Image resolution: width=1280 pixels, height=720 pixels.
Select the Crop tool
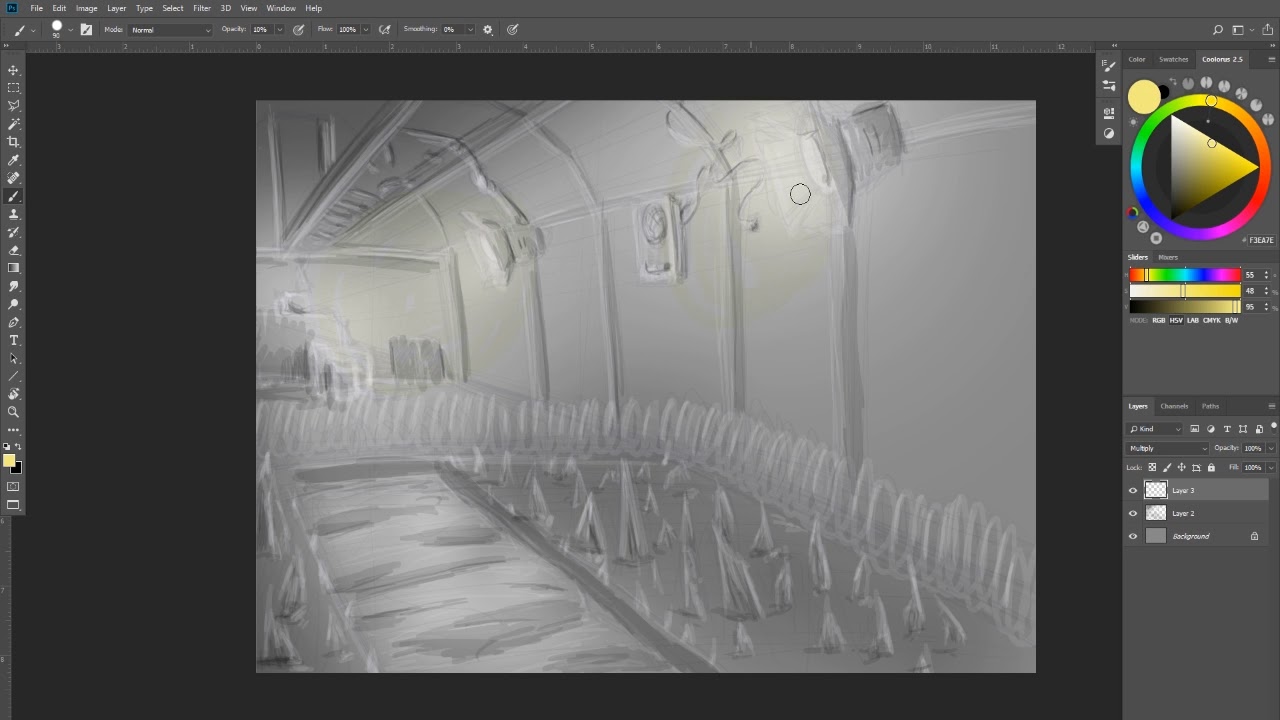tap(13, 142)
